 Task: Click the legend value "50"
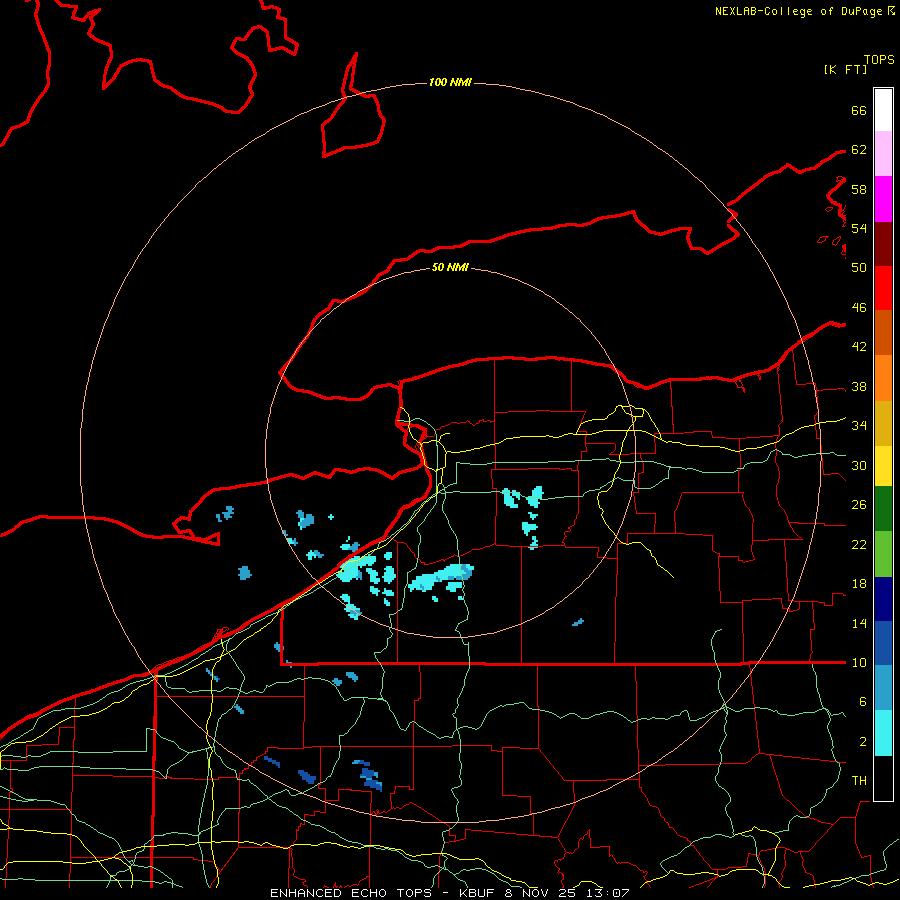(x=859, y=268)
